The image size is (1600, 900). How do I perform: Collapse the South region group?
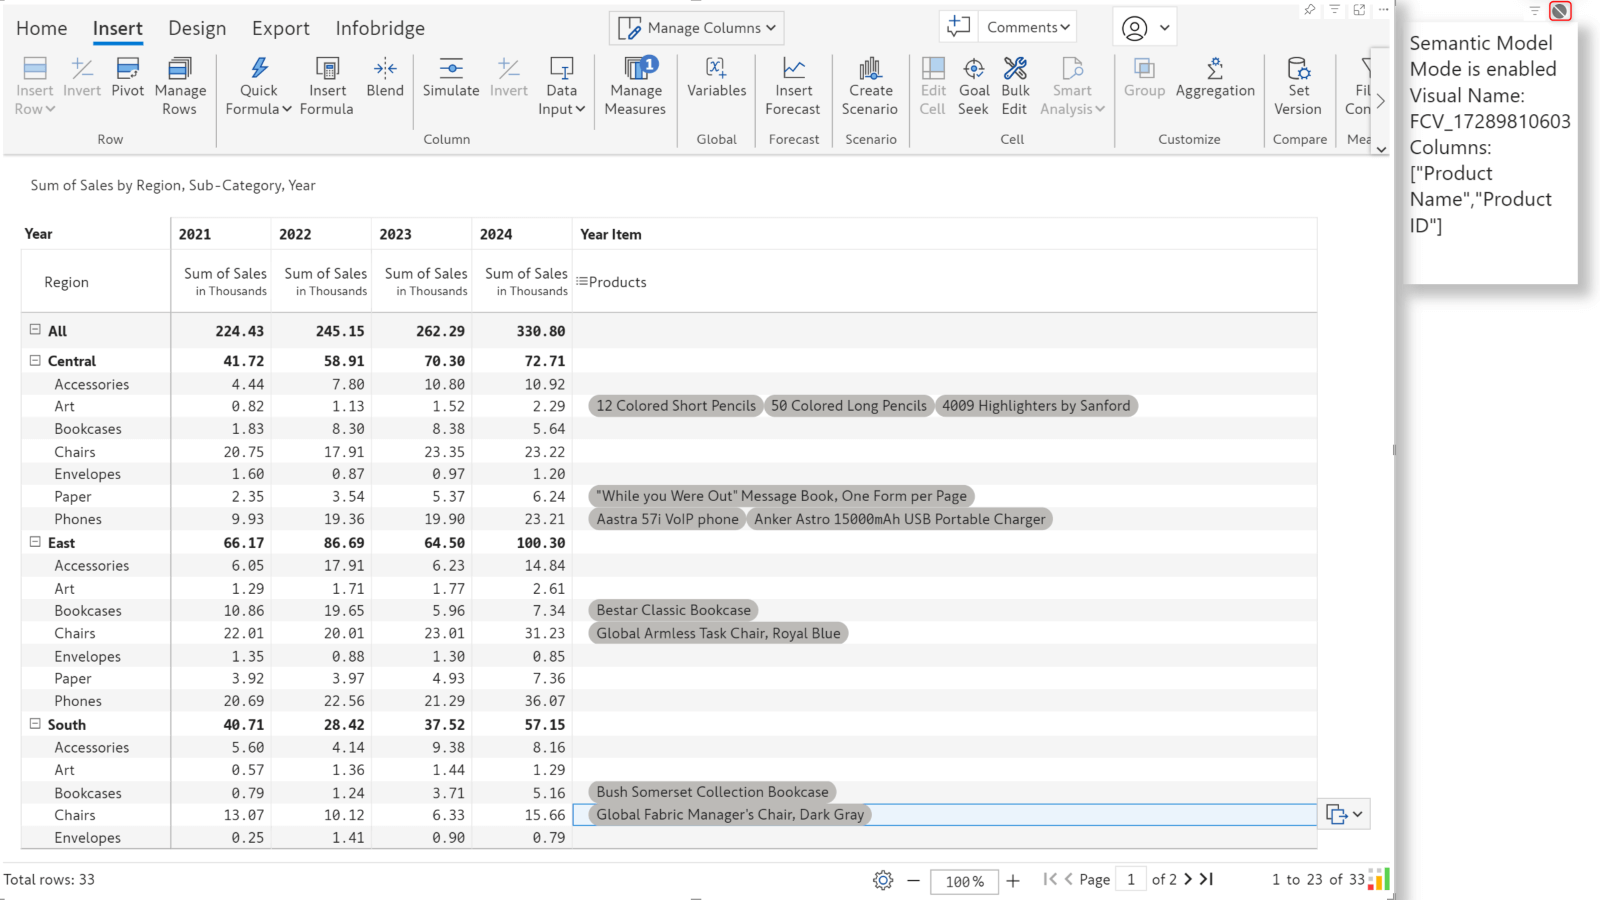point(35,723)
